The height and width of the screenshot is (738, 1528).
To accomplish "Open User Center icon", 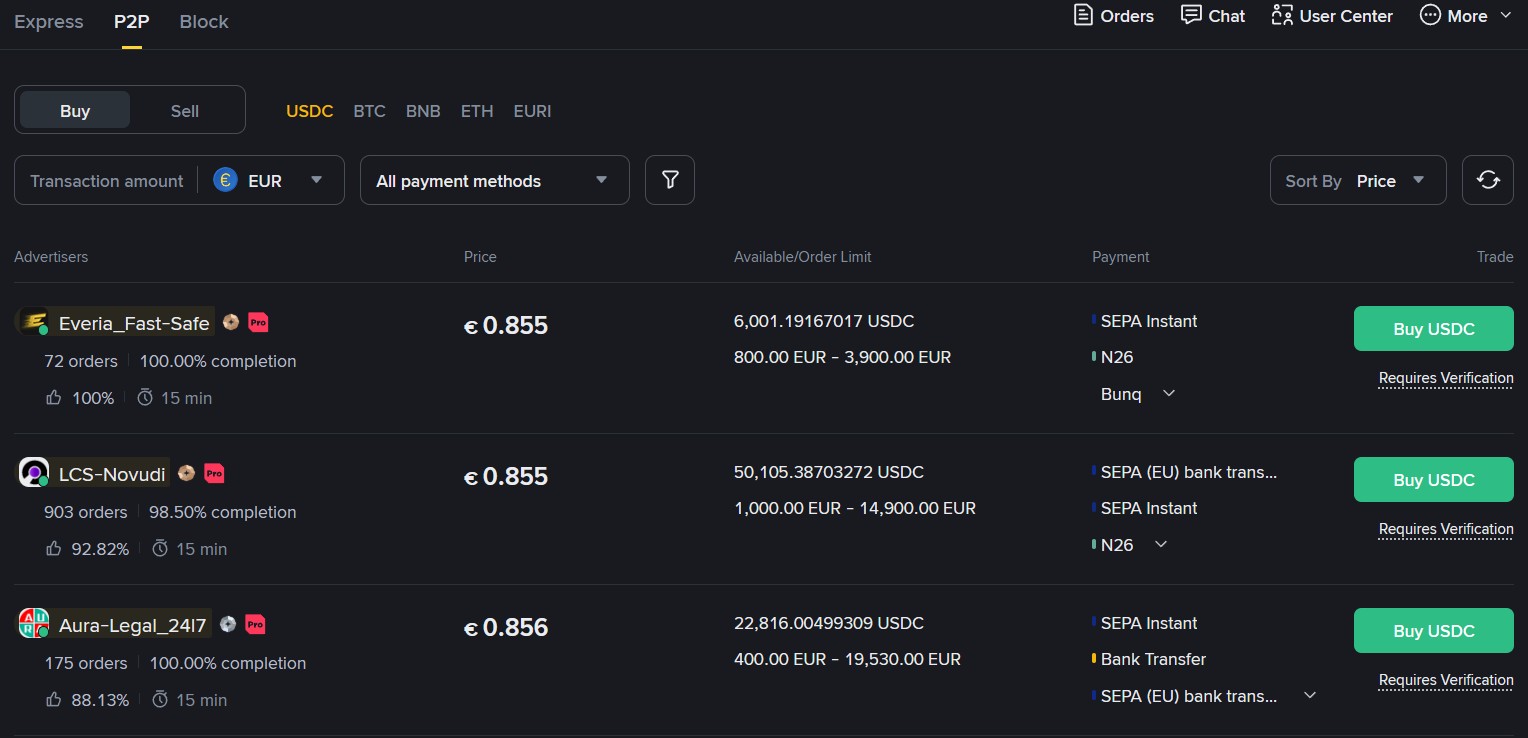I will [1282, 15].
